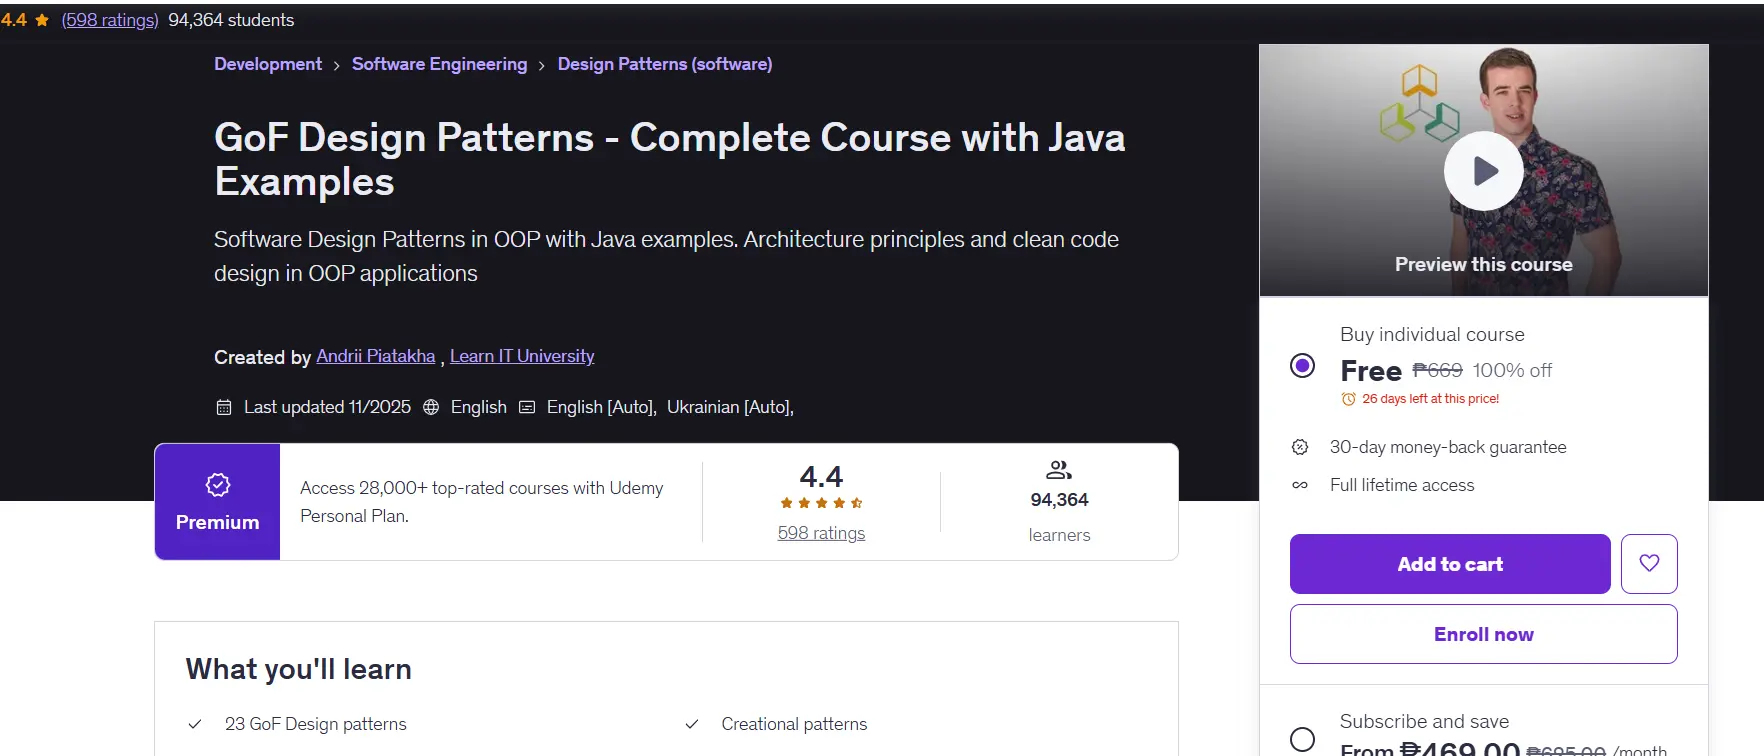Click the Enroll now button
Viewport: 1764px width, 756px height.
[1484, 634]
